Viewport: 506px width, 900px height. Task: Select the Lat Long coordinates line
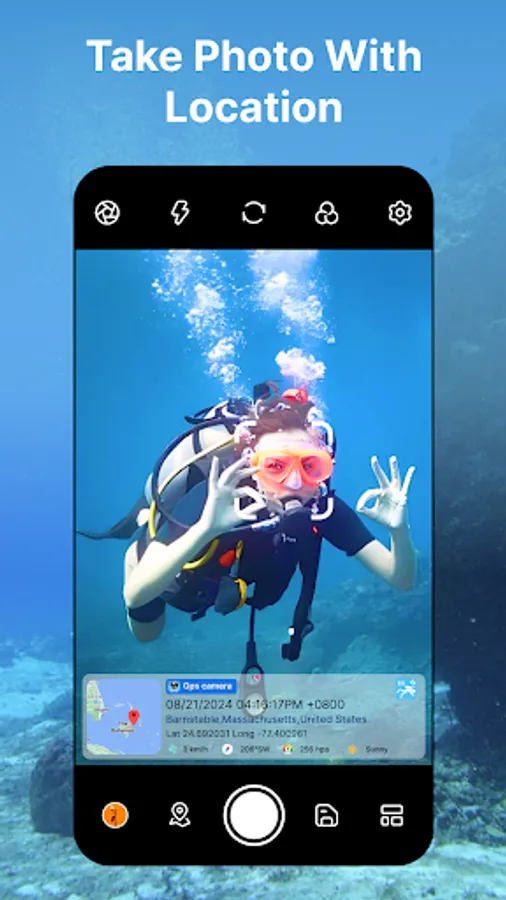[x=236, y=733]
